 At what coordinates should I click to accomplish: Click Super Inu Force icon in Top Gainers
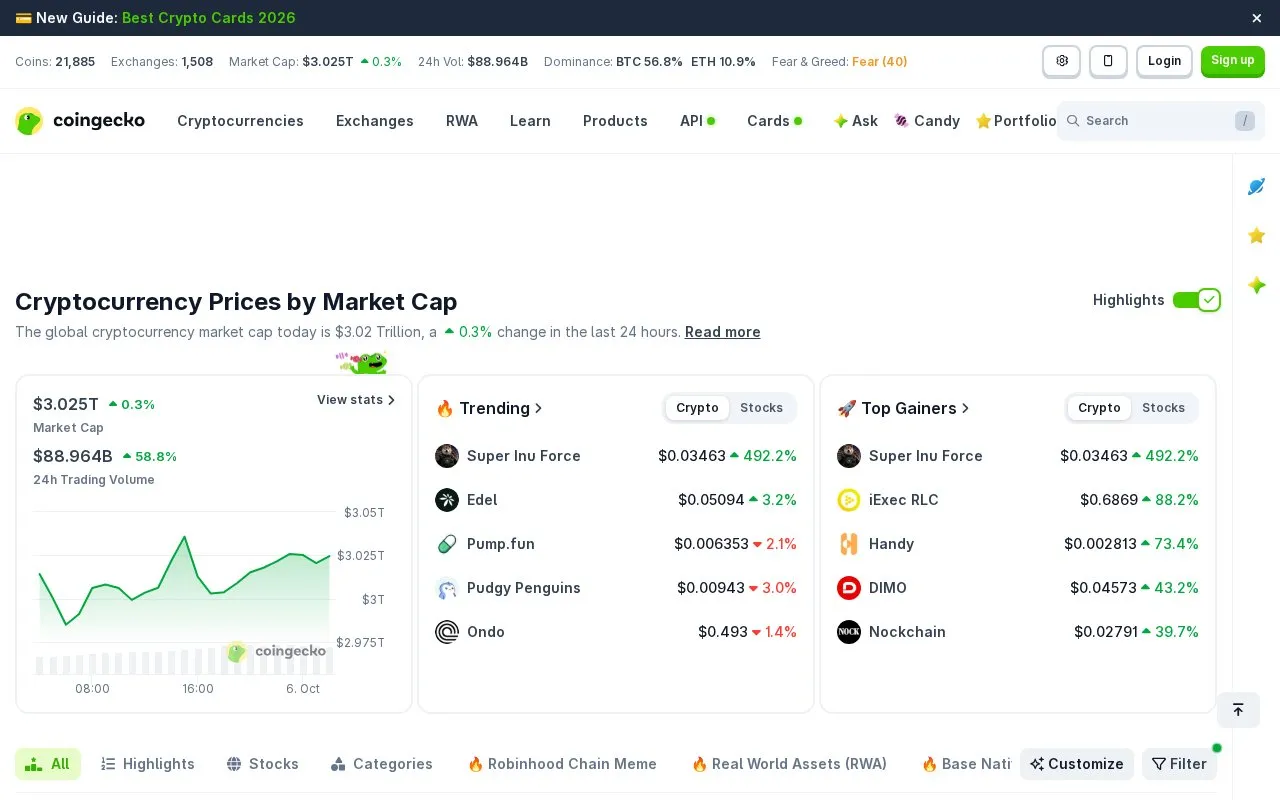(x=849, y=456)
